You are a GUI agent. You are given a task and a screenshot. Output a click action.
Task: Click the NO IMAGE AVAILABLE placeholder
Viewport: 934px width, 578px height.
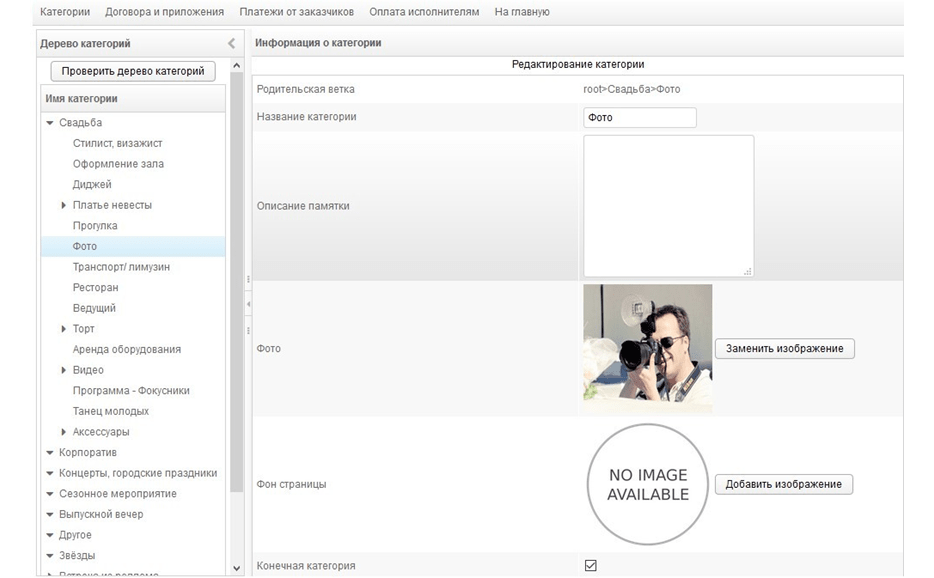[x=647, y=485]
